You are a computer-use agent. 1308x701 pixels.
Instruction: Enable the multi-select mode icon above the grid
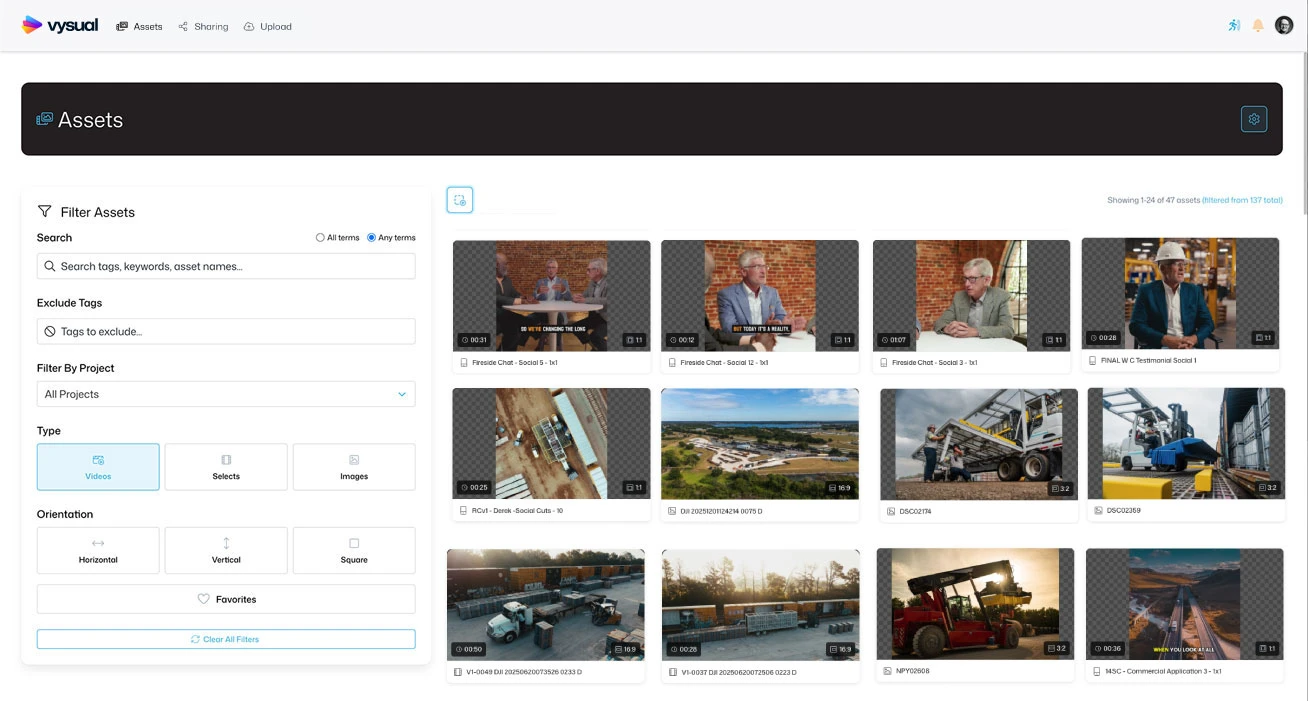(x=459, y=199)
